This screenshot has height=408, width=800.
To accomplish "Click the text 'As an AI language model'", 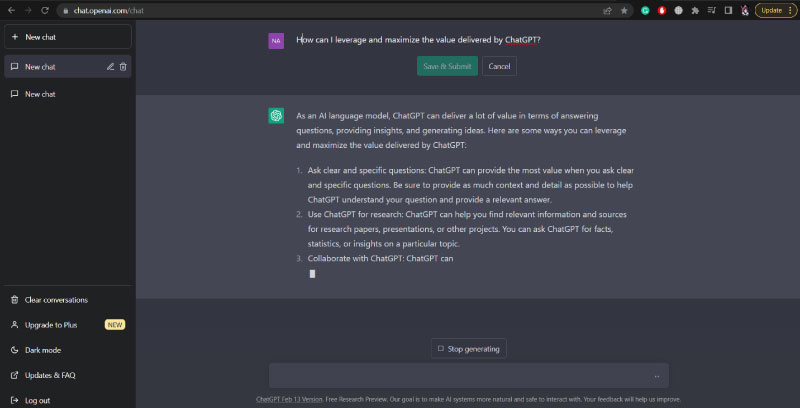I will pos(342,116).
